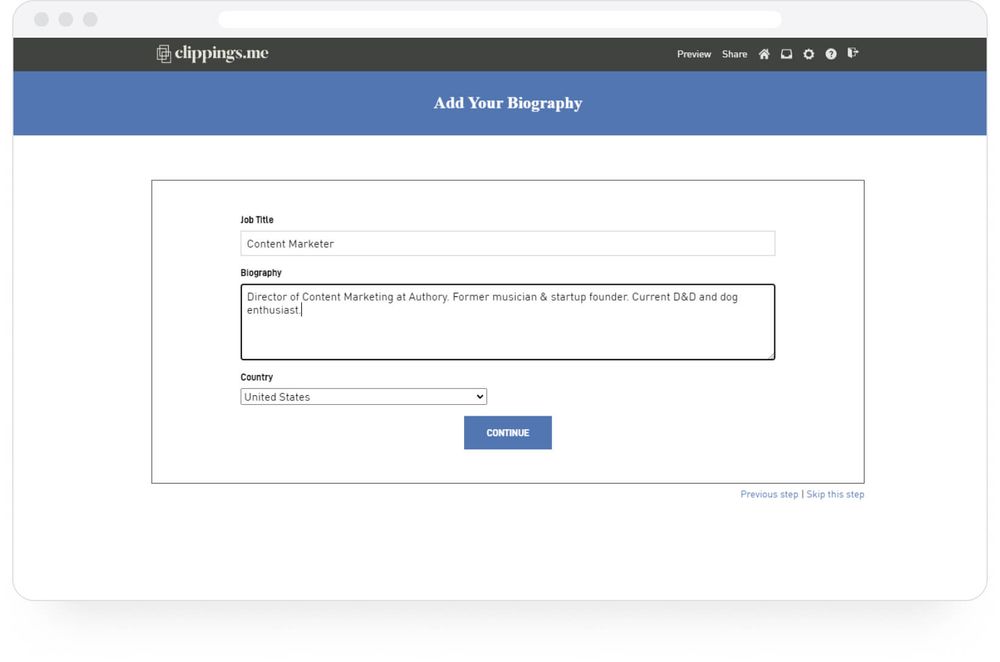This screenshot has width=1000, height=662.
Task: Click the Skip this step link
Action: (x=836, y=494)
